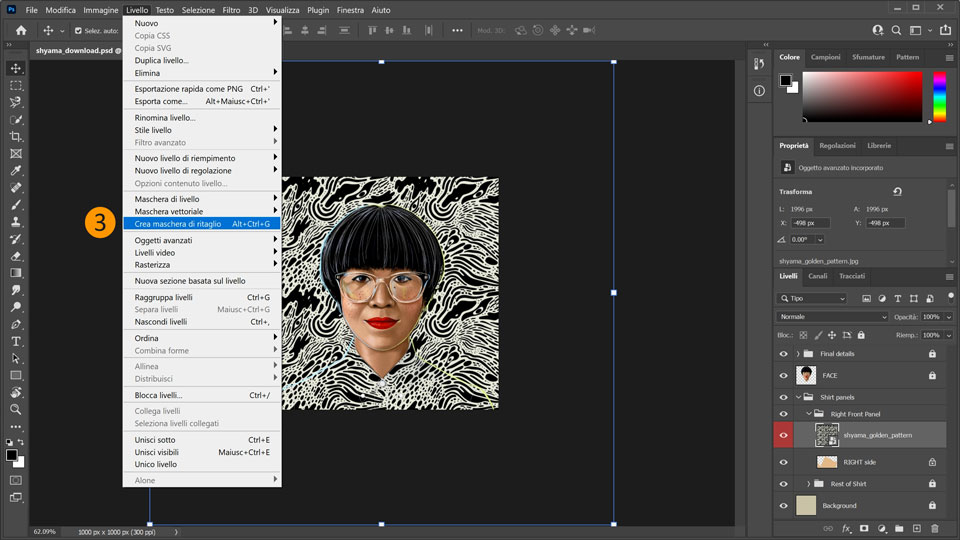Click the fx layer style icon
Screen dimensions: 960x540
click(x=846, y=528)
